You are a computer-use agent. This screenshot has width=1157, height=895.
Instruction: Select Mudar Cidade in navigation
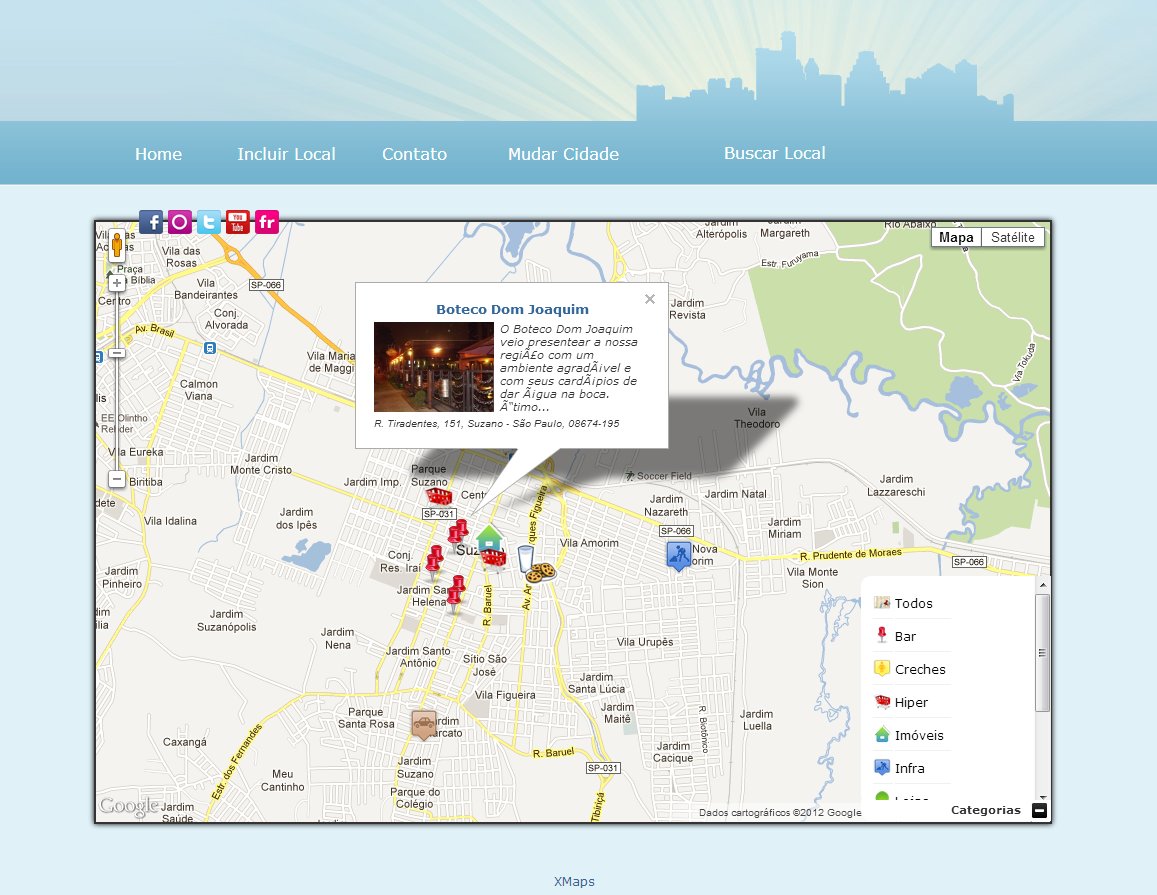click(x=563, y=154)
